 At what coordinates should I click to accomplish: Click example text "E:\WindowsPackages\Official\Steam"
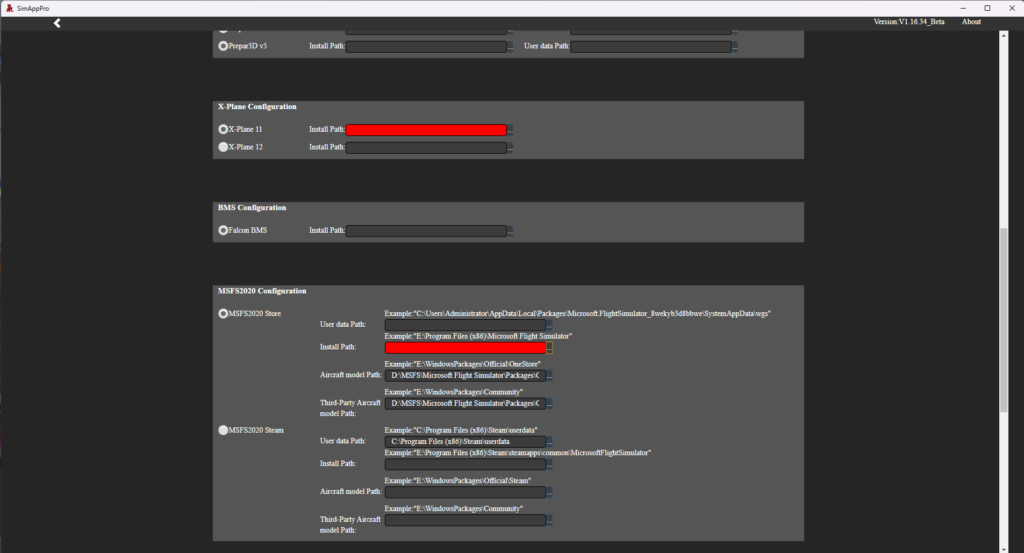[458, 481]
